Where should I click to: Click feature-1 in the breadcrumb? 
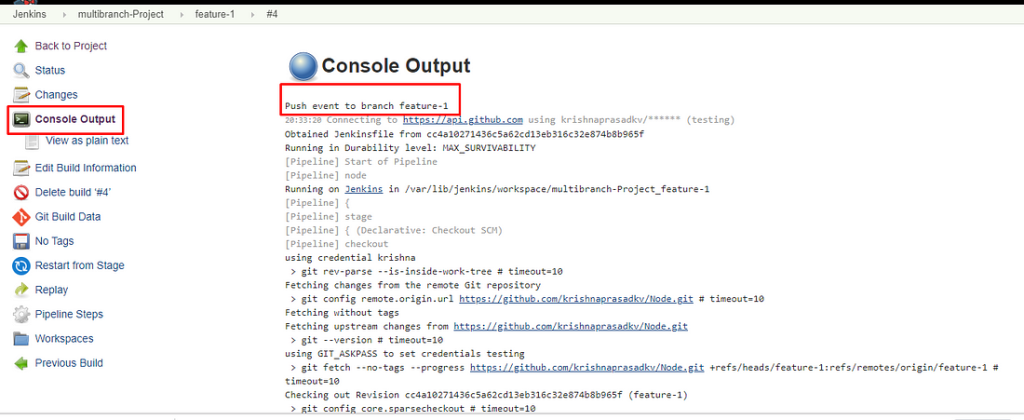coord(215,14)
